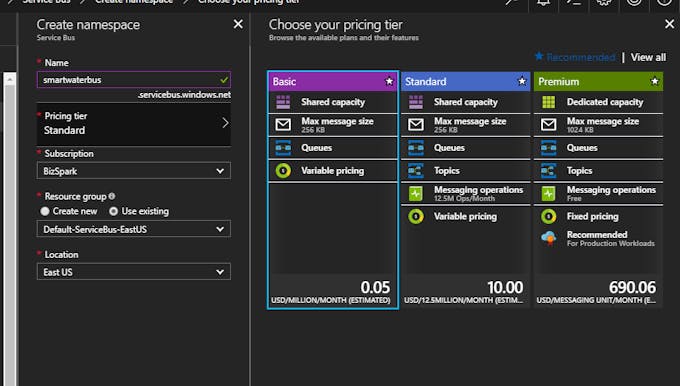
Task: Click the Variable pricing coin icon in Basic
Action: (283, 171)
